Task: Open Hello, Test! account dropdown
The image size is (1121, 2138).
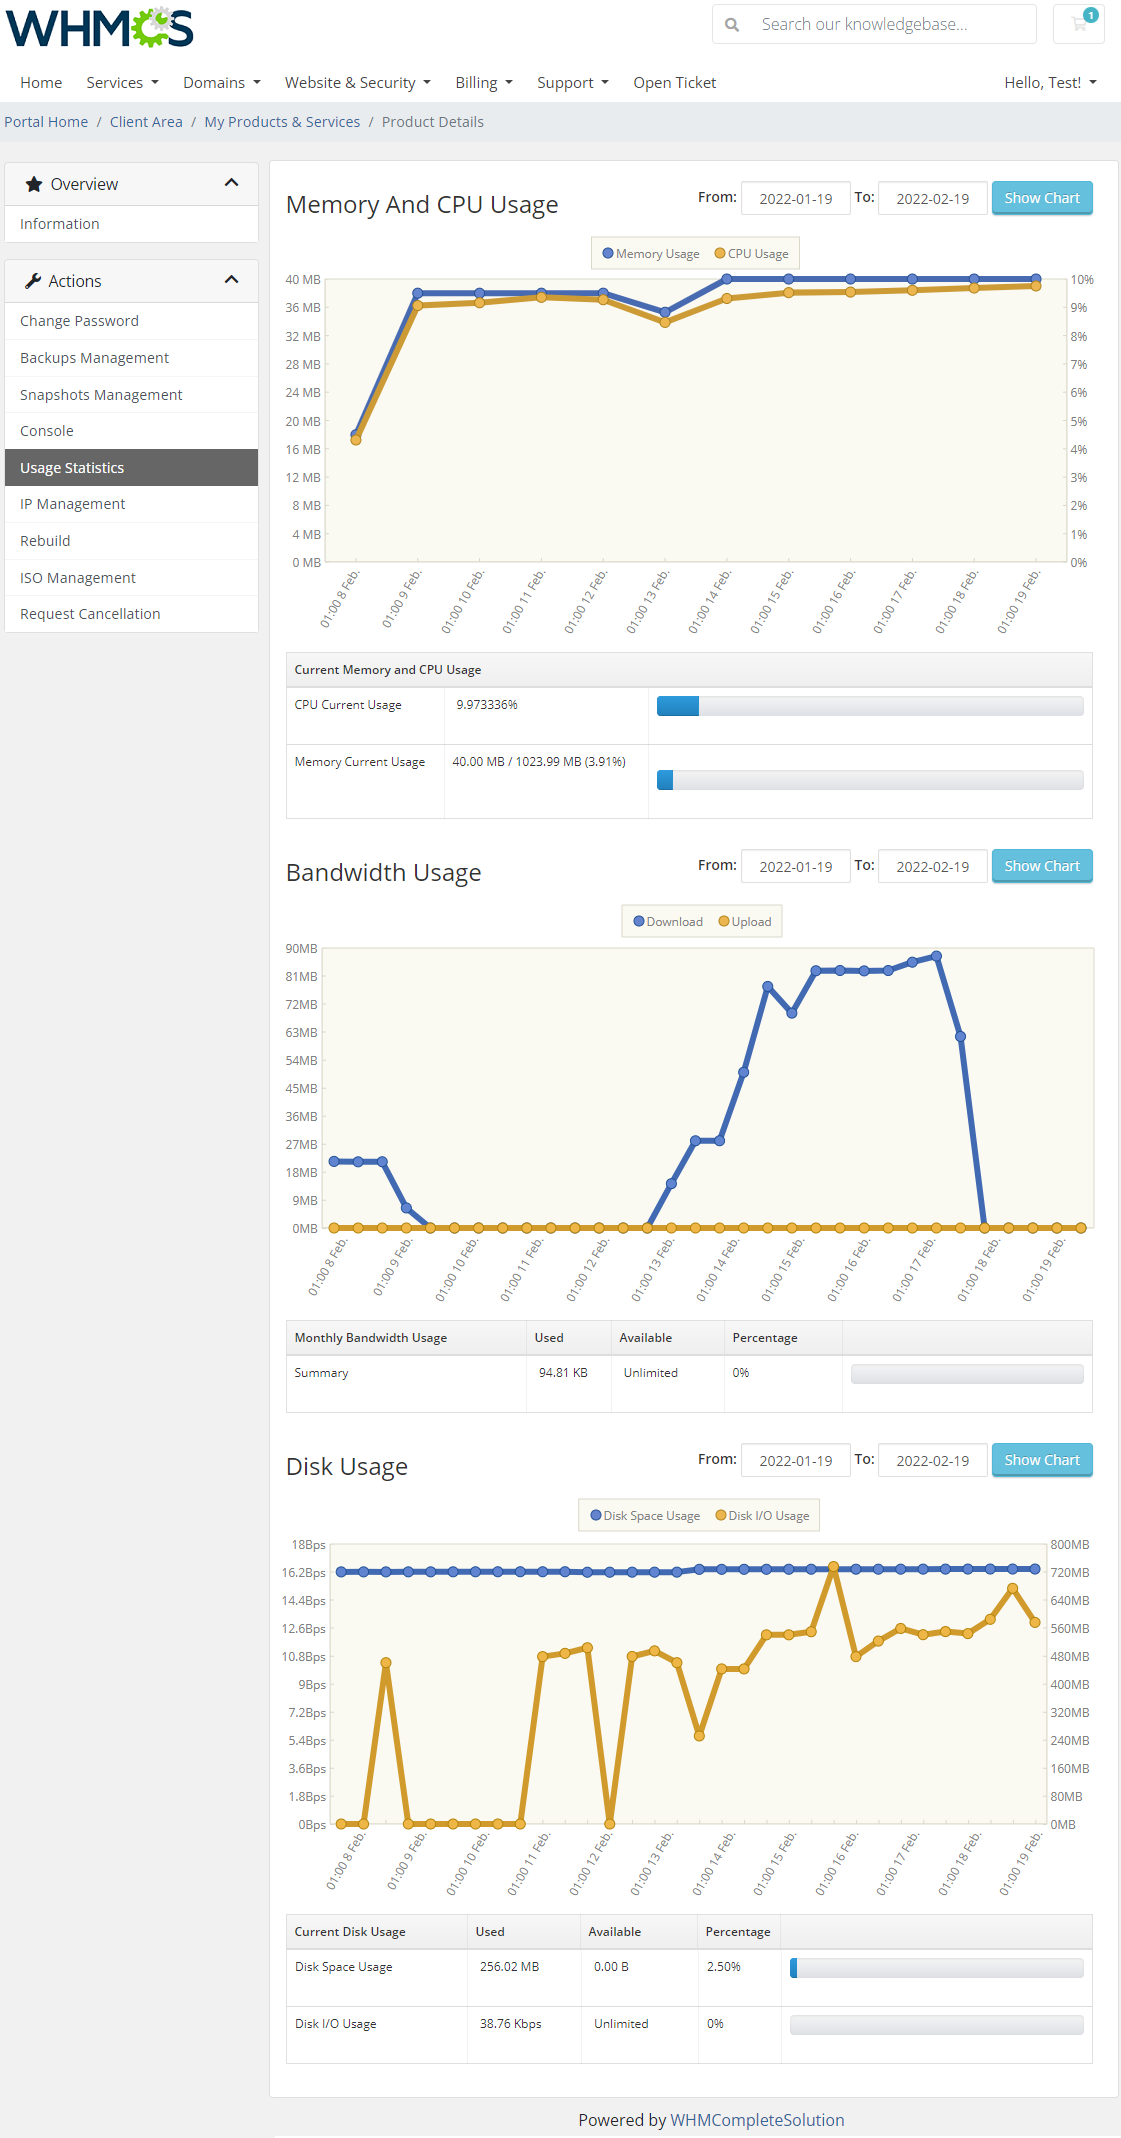Action: coord(1050,83)
